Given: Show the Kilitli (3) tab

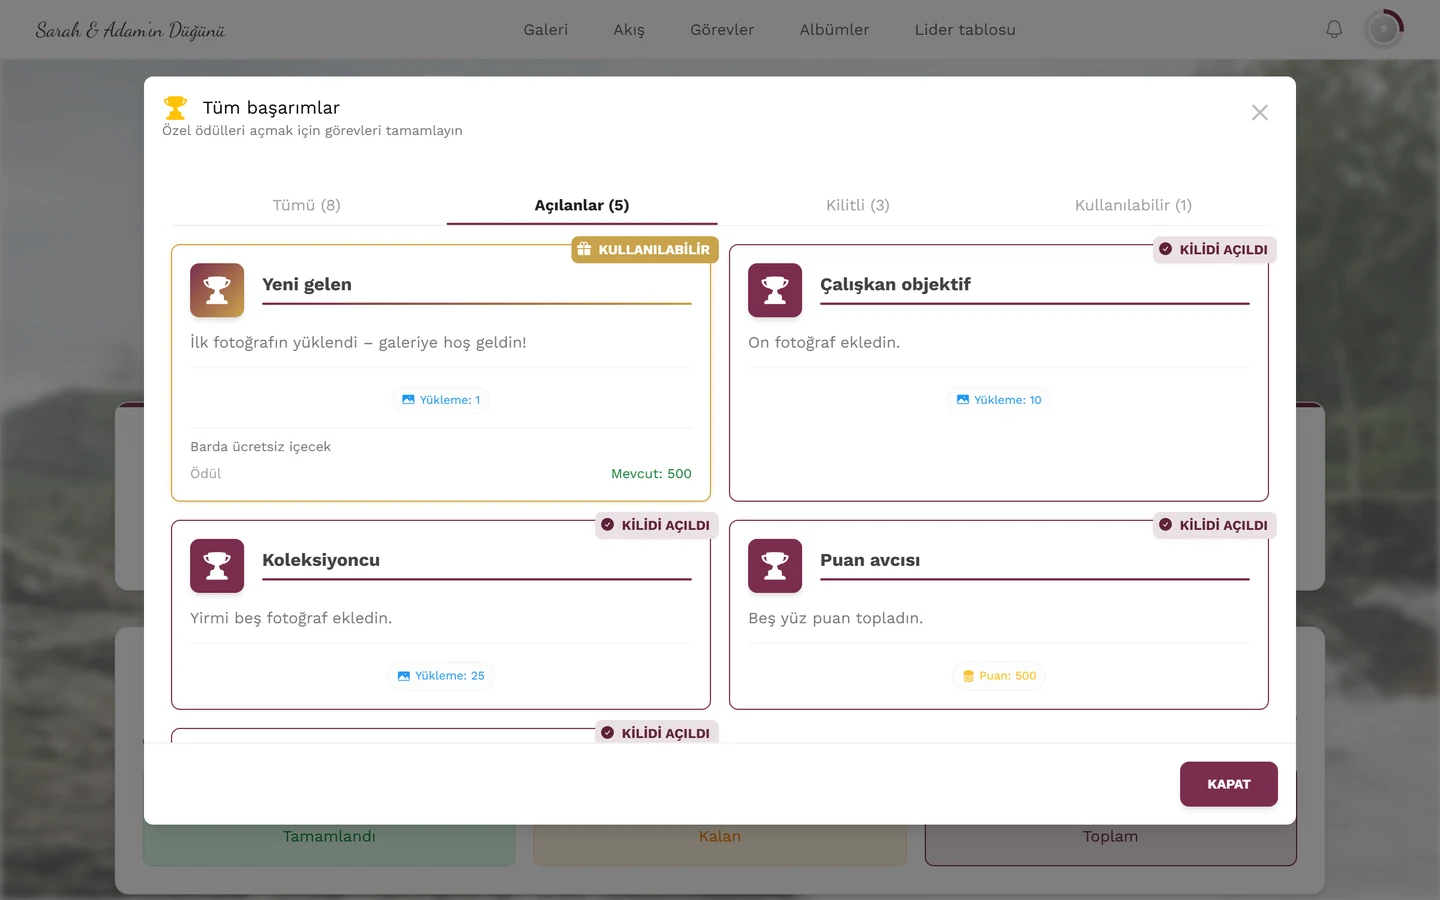Looking at the screenshot, I should pos(858,205).
